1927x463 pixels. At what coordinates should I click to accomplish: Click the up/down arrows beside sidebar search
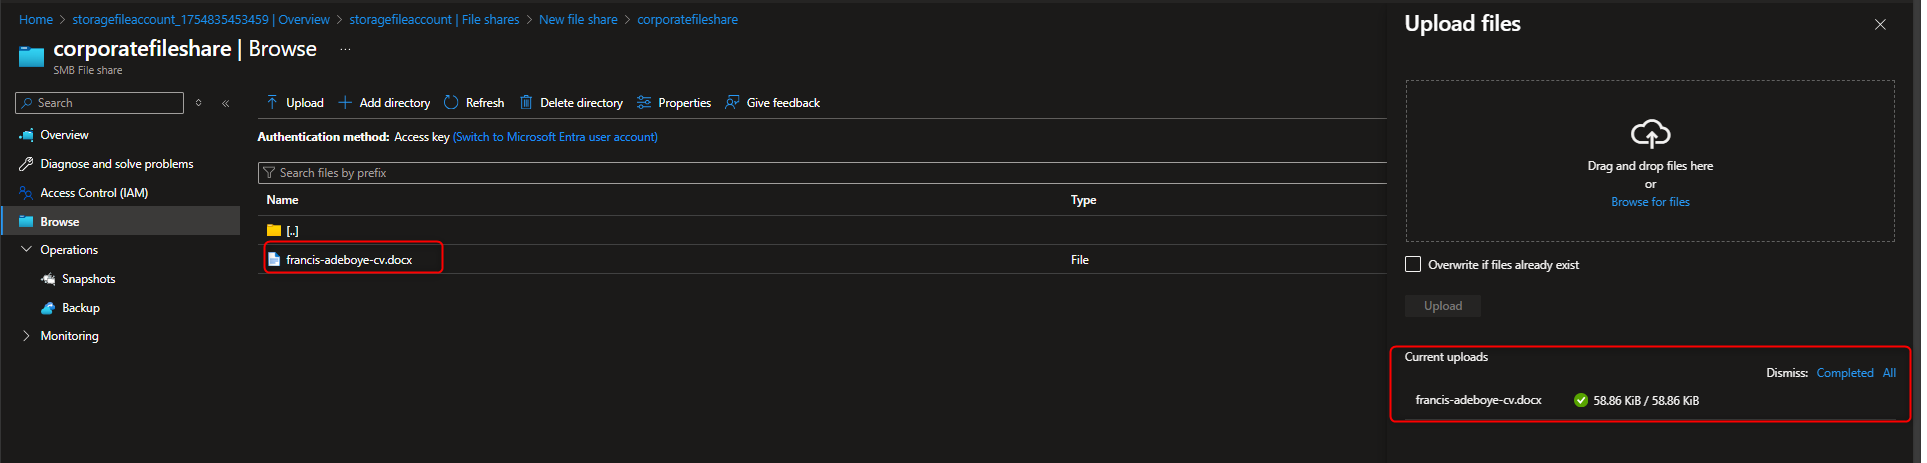[199, 103]
